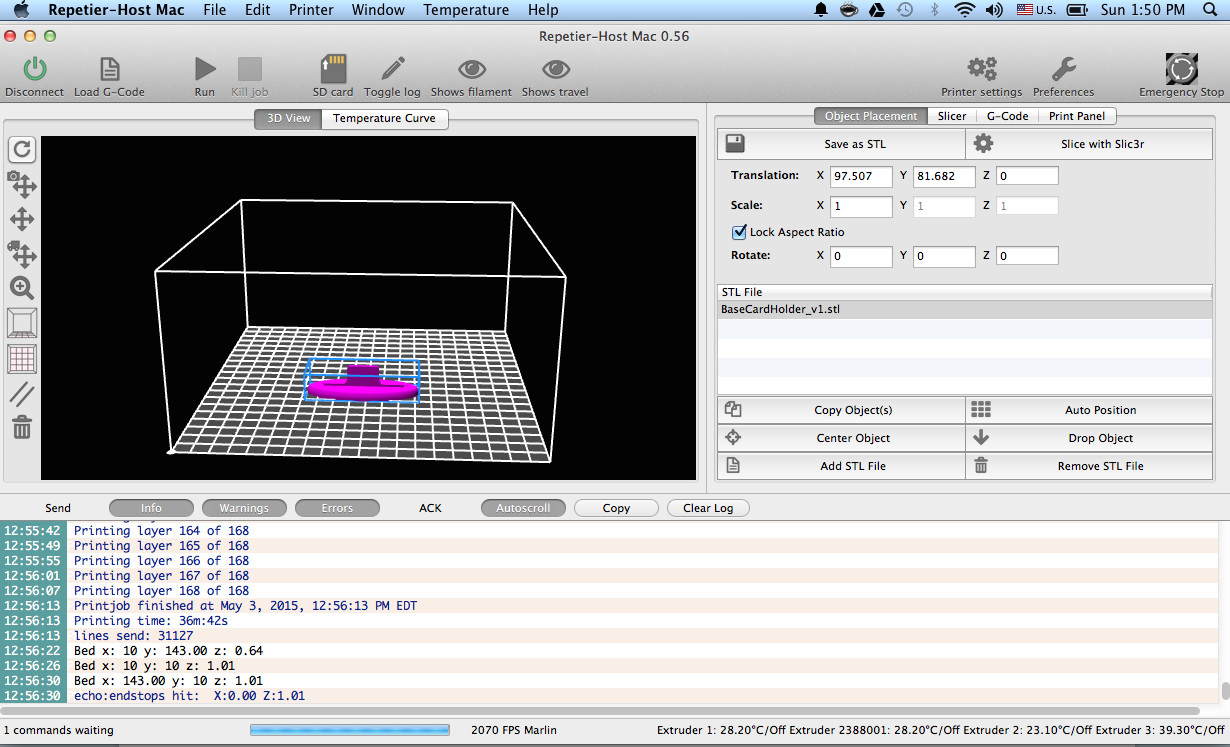The image size is (1230, 747).
Task: Open Spotlight search magnifier in the menu bar
Action: pos(1211,10)
